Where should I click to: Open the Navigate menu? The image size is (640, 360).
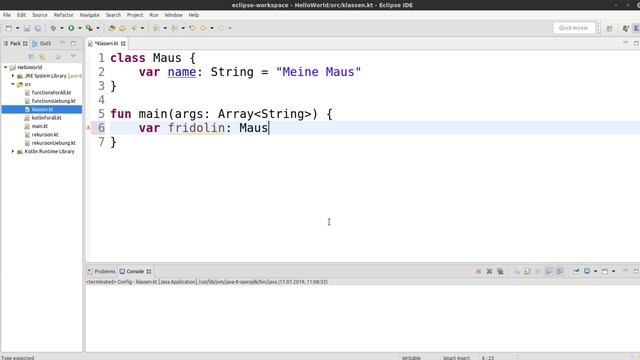pyautogui.click(x=89, y=15)
